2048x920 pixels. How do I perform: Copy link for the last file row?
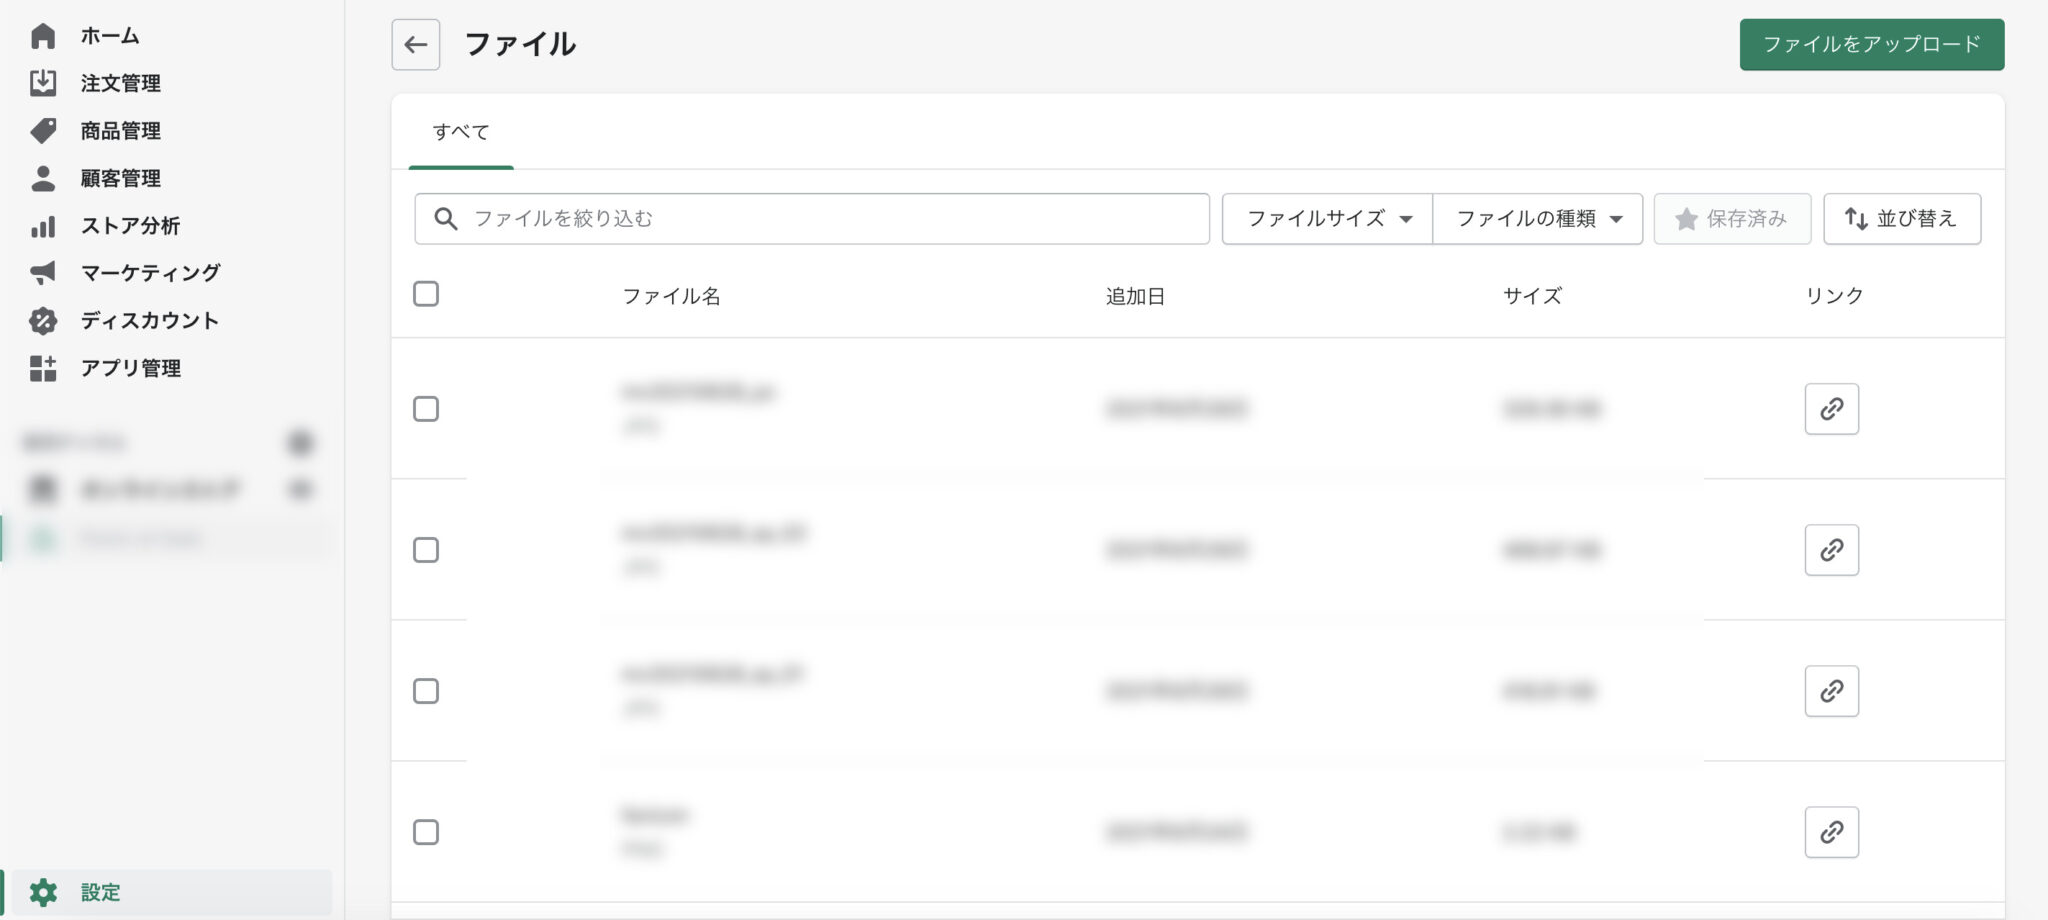coord(1831,832)
